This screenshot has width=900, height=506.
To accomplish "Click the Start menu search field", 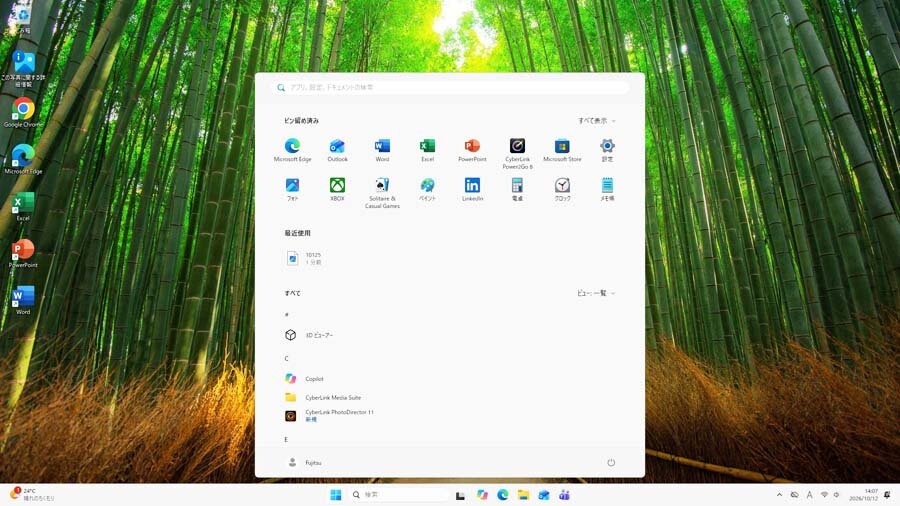I will (451, 87).
